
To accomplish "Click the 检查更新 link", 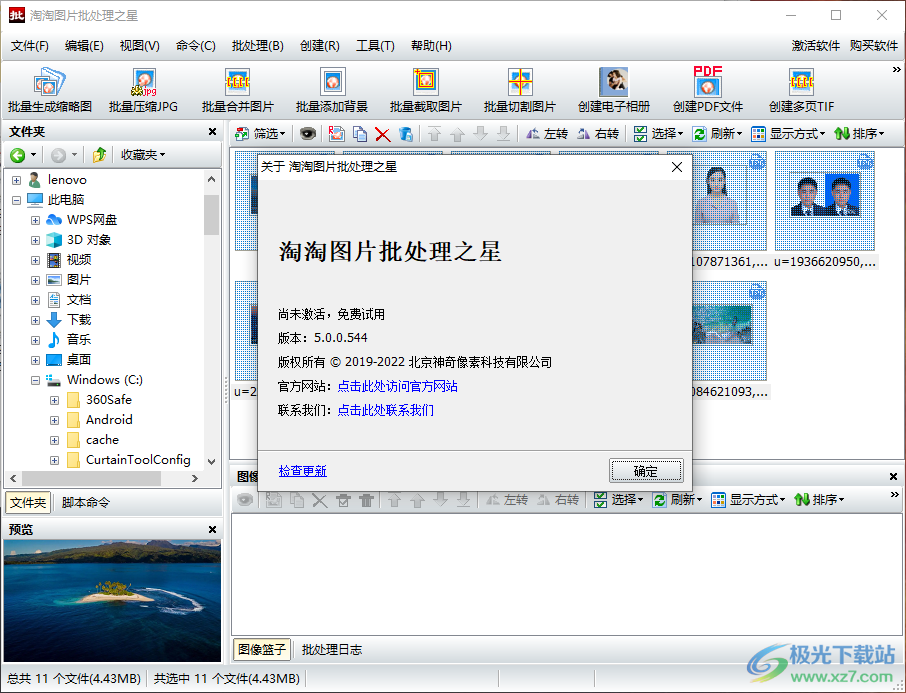I will coord(302,471).
